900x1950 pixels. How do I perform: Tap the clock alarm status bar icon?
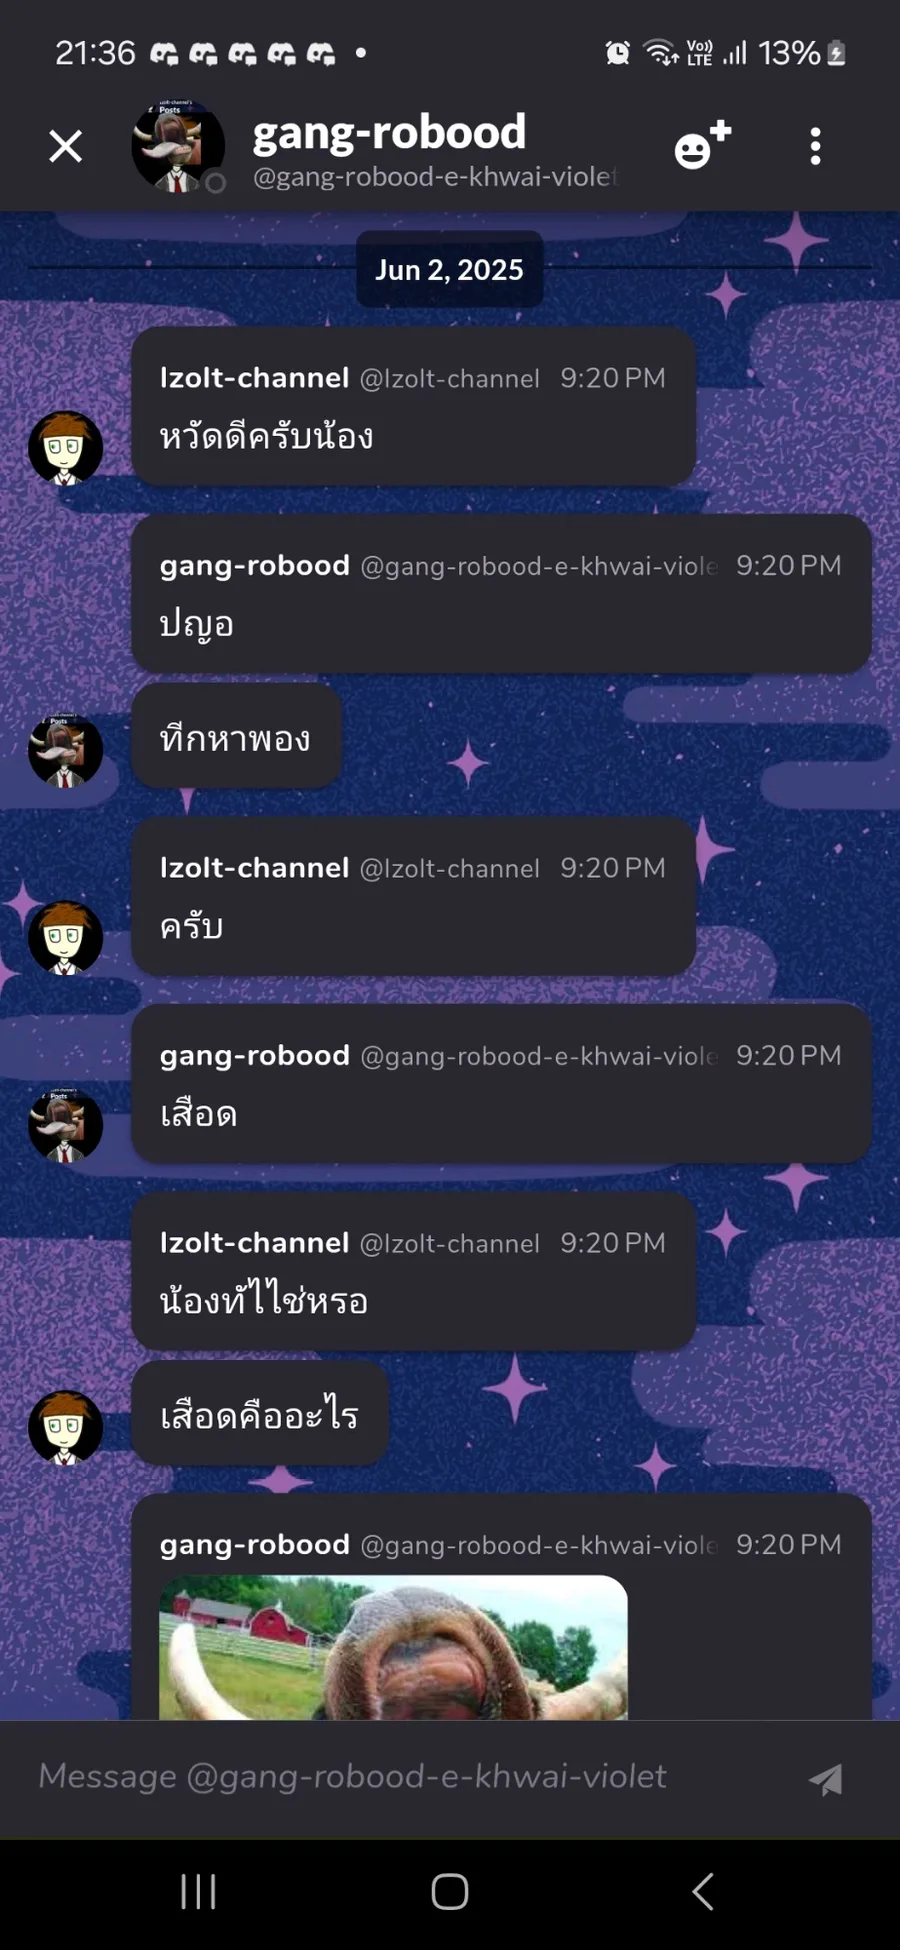[x=618, y=52]
